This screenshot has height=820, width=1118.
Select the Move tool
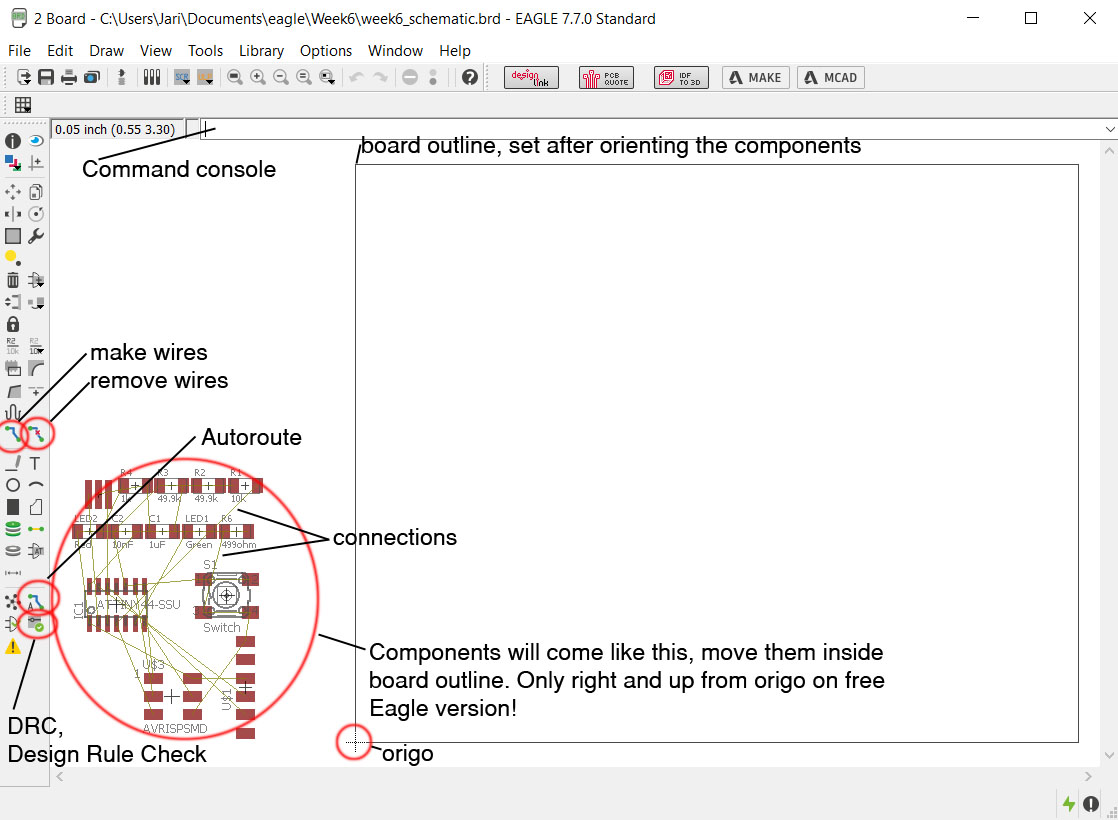[13, 192]
